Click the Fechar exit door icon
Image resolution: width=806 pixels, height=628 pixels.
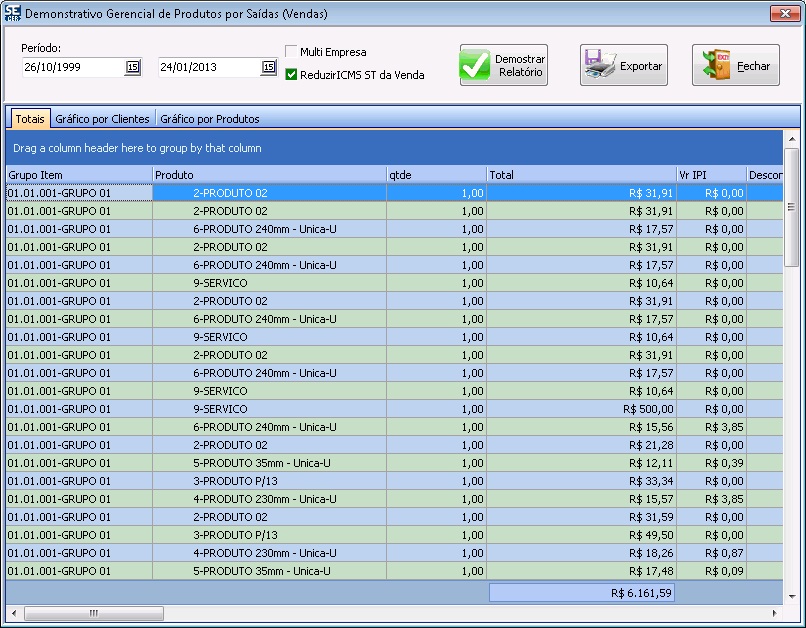[714, 66]
